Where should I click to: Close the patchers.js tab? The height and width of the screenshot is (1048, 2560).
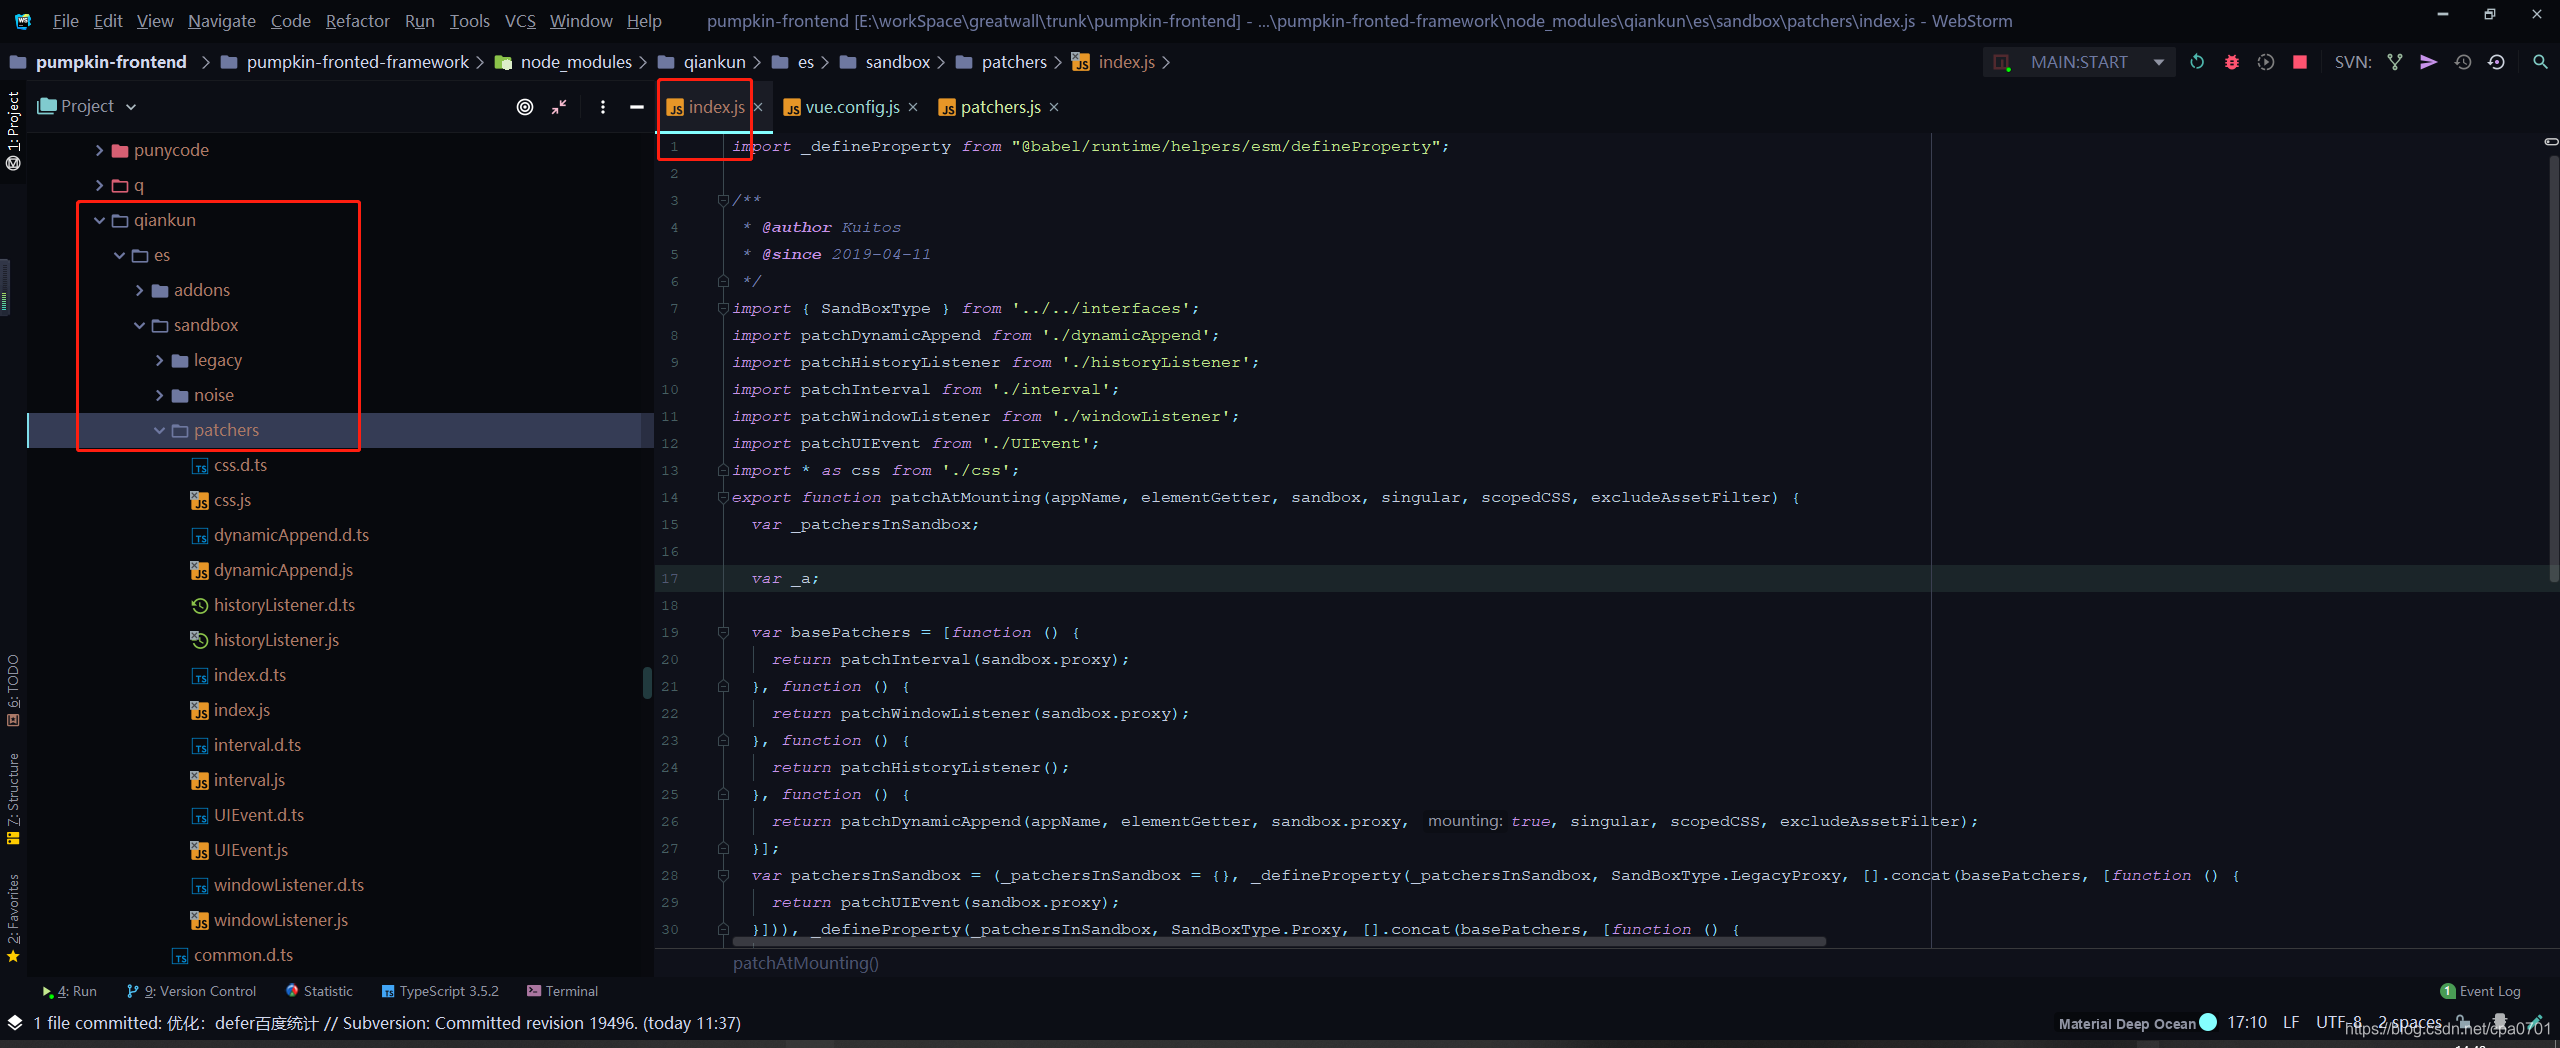coord(1054,107)
